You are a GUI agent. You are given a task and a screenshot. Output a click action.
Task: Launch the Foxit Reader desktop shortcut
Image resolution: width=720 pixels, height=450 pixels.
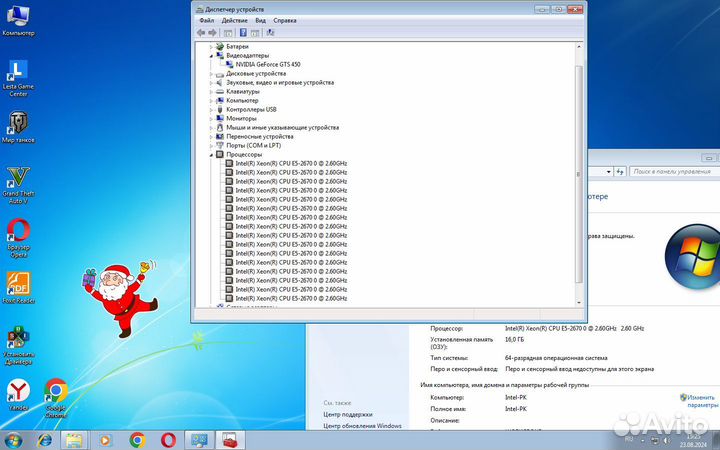point(17,285)
